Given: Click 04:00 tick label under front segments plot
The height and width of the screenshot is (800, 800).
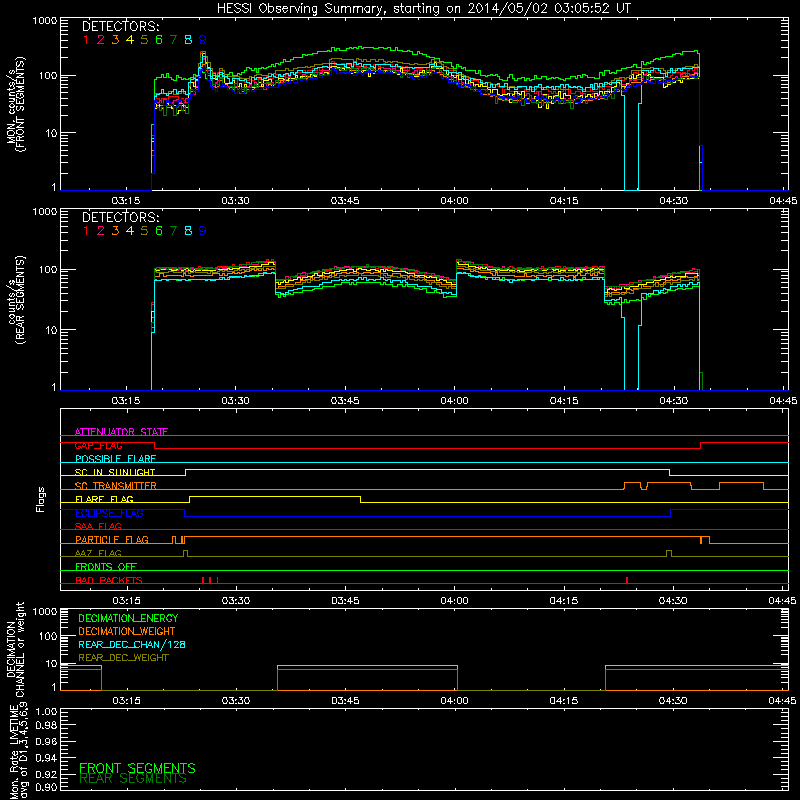Looking at the screenshot, I should tap(454, 201).
